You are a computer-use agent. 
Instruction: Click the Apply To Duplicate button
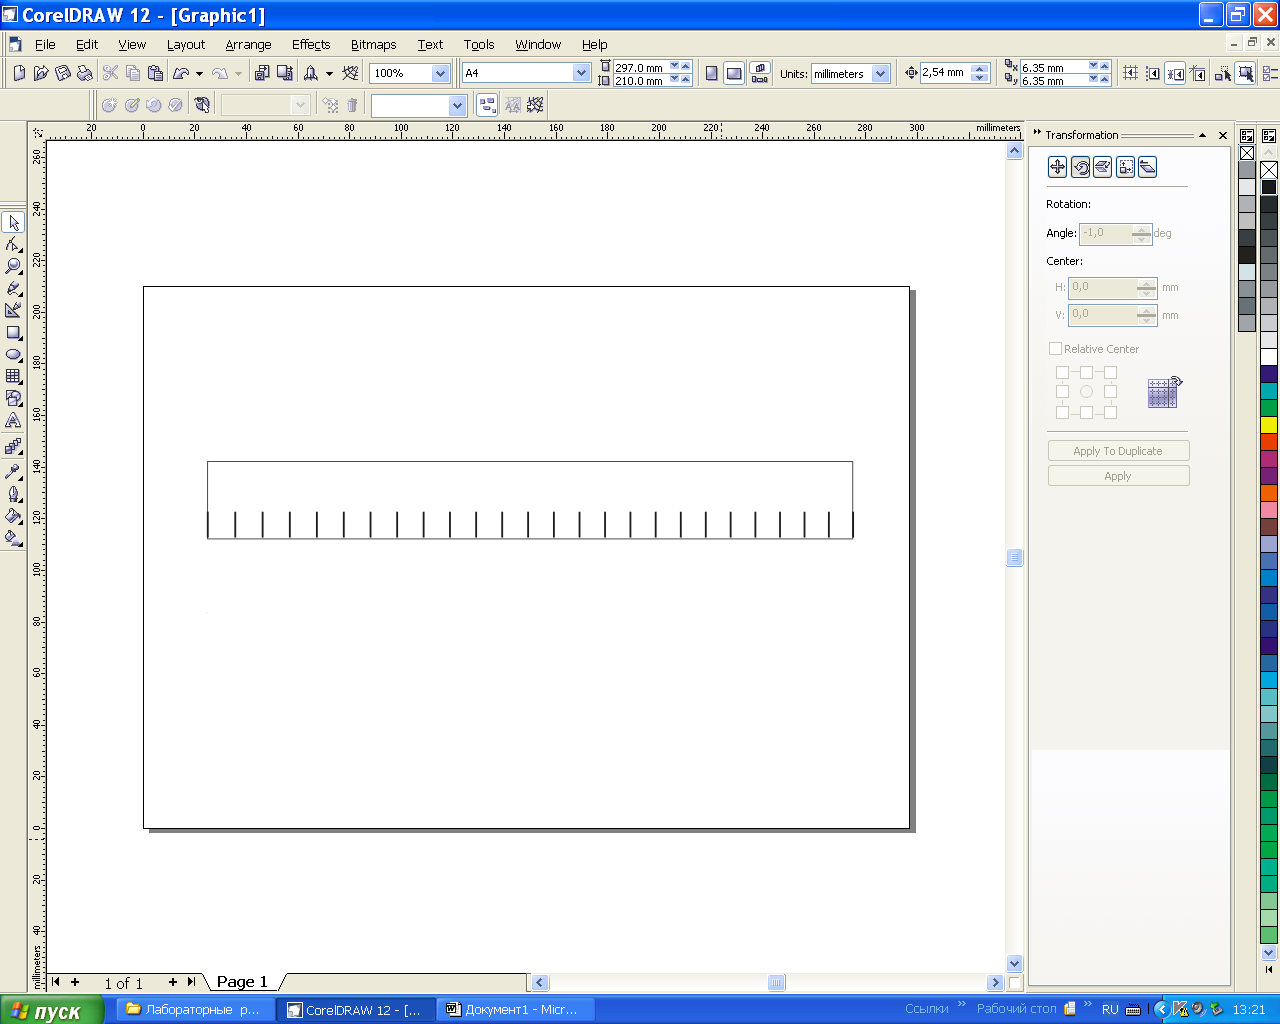pyautogui.click(x=1118, y=451)
